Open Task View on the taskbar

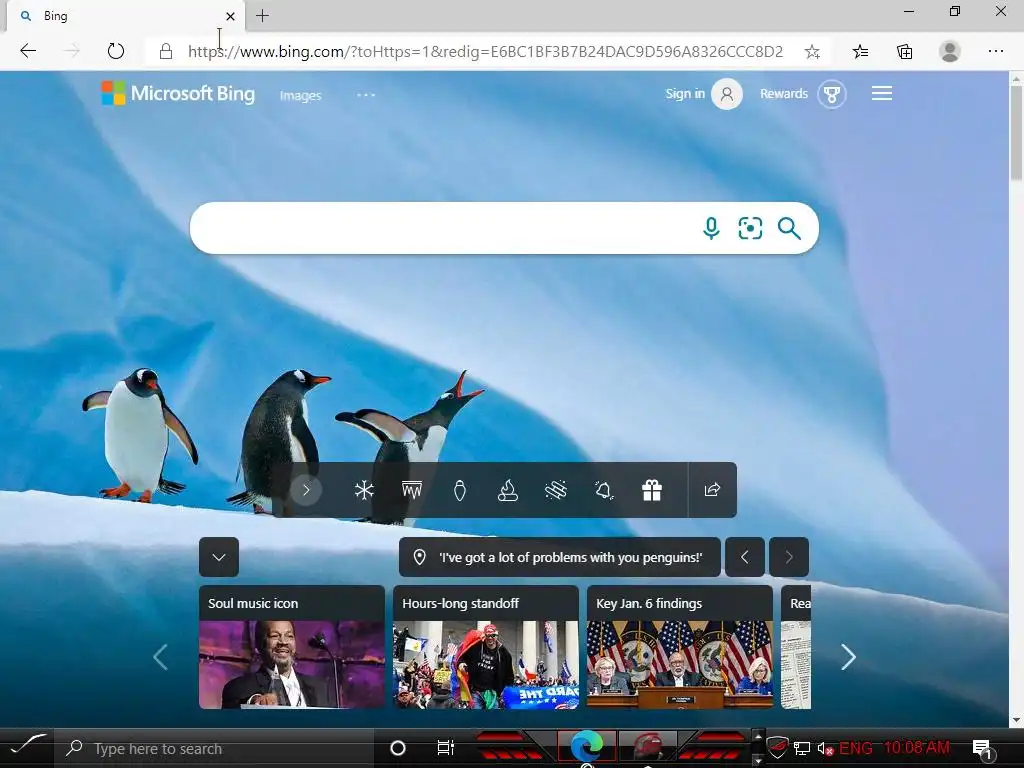(445, 748)
